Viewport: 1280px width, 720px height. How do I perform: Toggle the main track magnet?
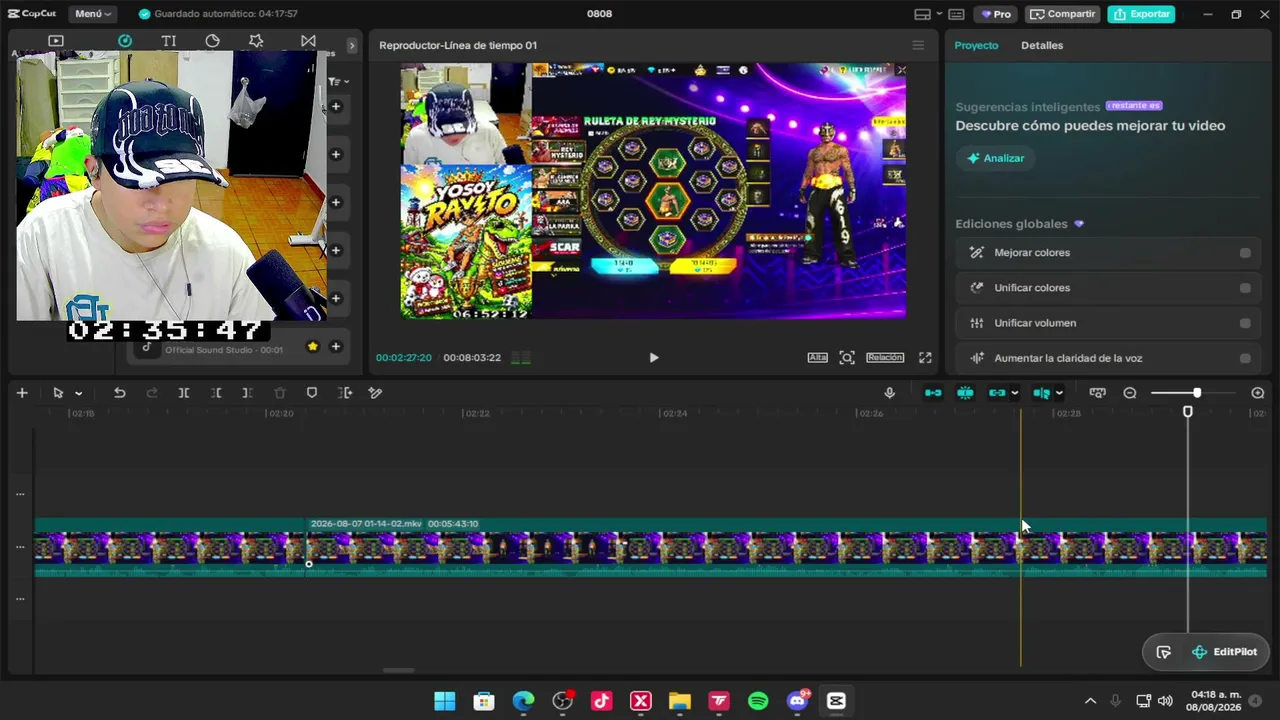933,393
